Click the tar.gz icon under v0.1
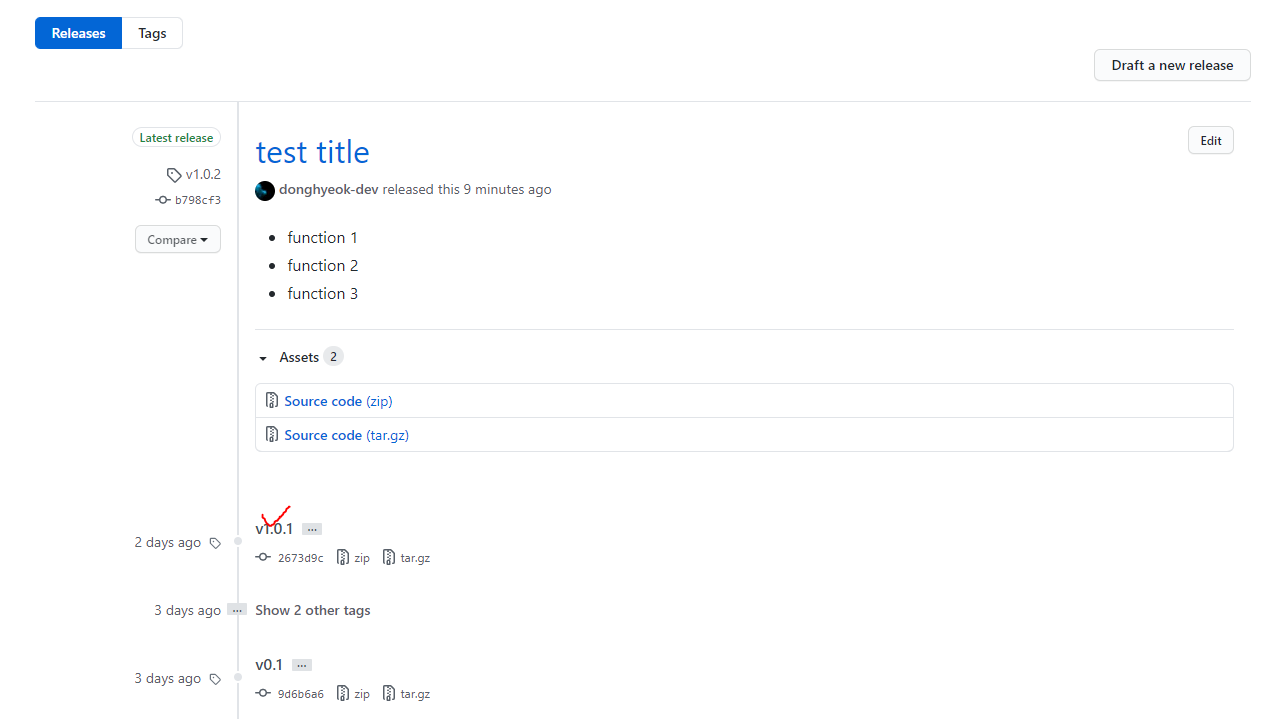1273x727 pixels. (389, 694)
